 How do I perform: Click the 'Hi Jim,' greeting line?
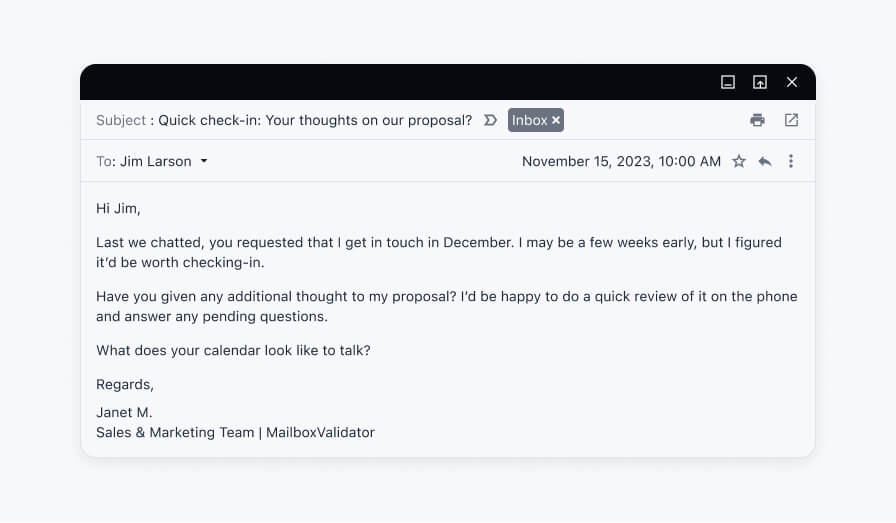point(118,209)
